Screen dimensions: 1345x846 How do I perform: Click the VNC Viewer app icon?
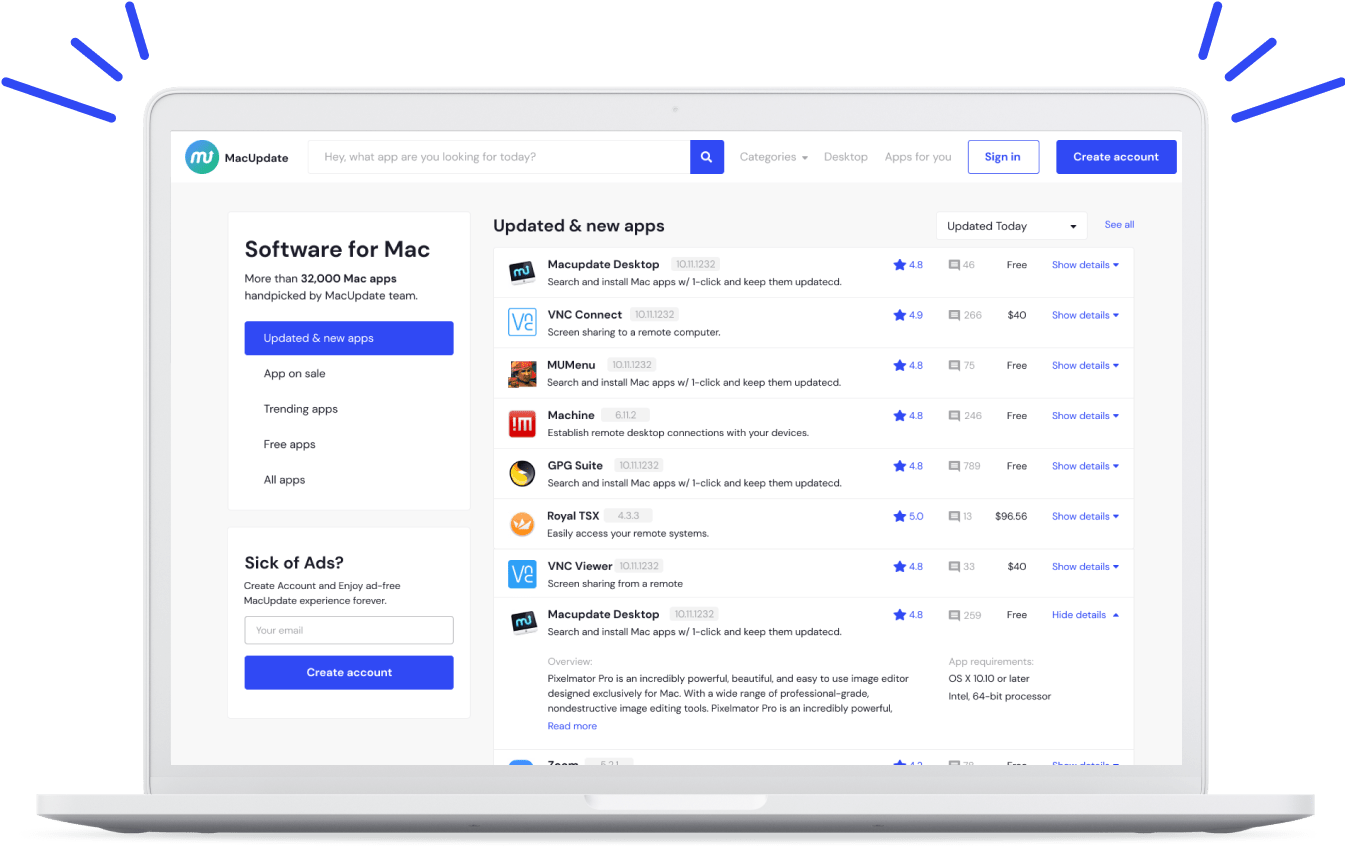pos(522,574)
